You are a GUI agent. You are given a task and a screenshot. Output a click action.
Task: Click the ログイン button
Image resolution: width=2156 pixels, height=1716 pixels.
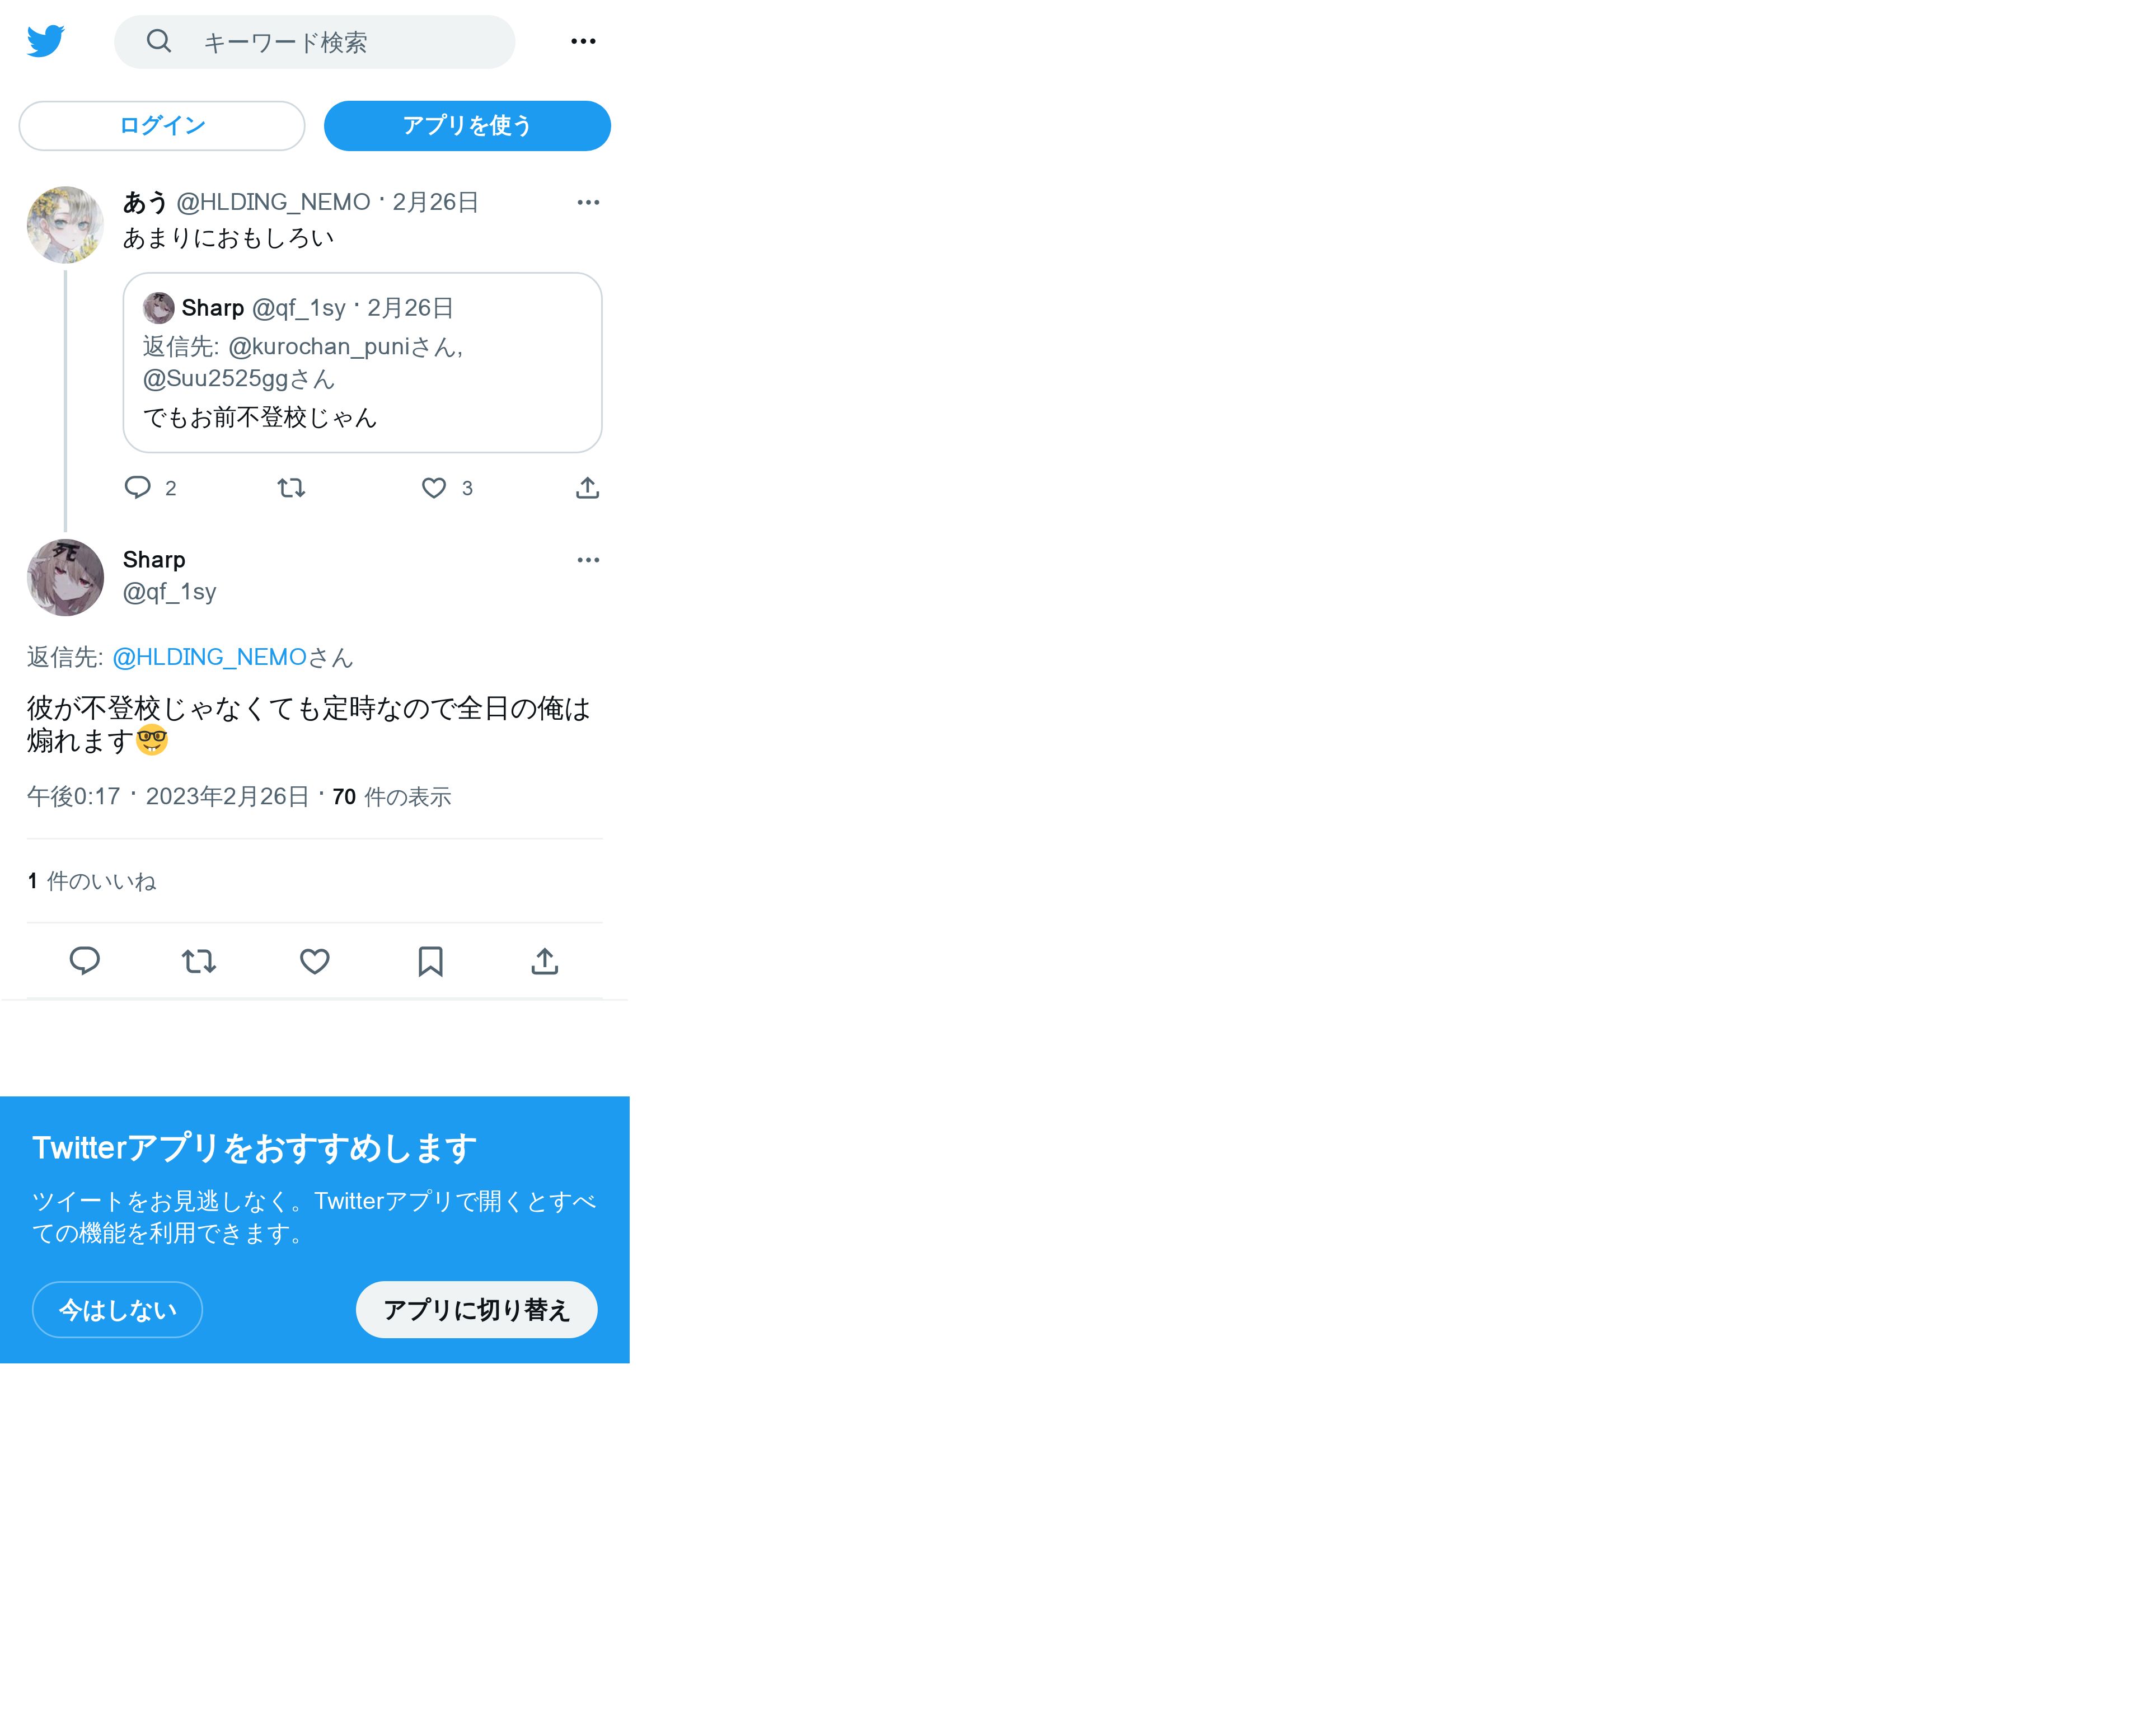[162, 126]
